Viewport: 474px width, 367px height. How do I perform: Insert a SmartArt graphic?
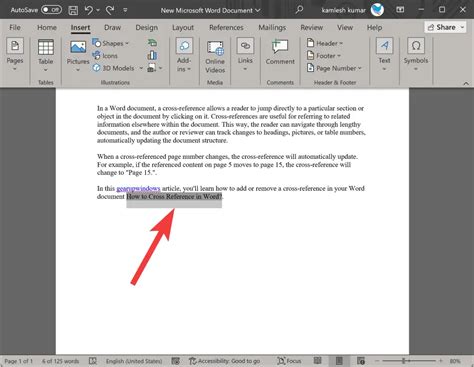pyautogui.click(x=152, y=43)
